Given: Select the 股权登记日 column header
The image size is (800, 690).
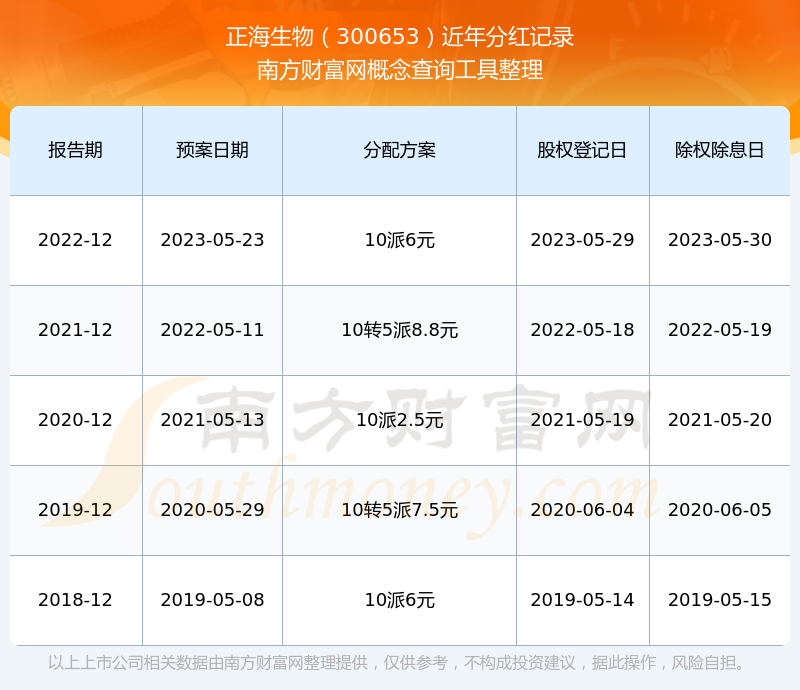Looking at the screenshot, I should pyautogui.click(x=582, y=150).
